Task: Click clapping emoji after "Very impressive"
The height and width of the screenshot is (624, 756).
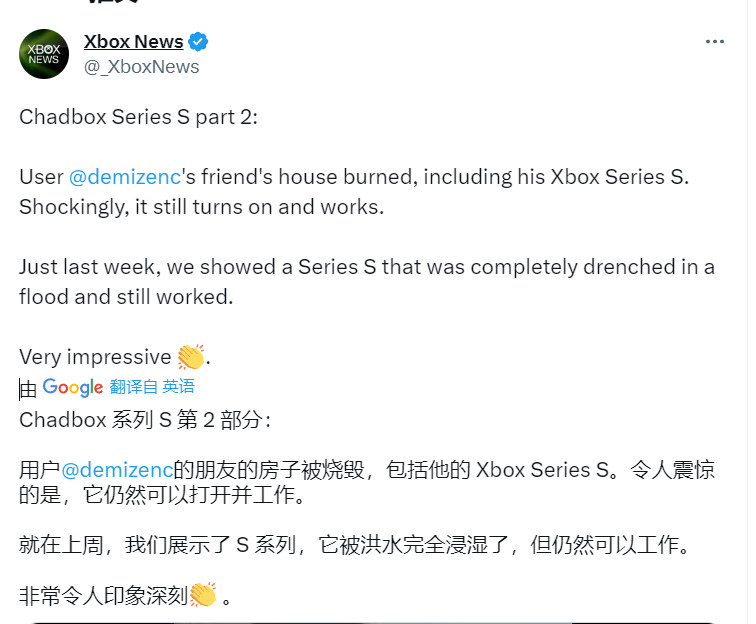Action: click(190, 357)
